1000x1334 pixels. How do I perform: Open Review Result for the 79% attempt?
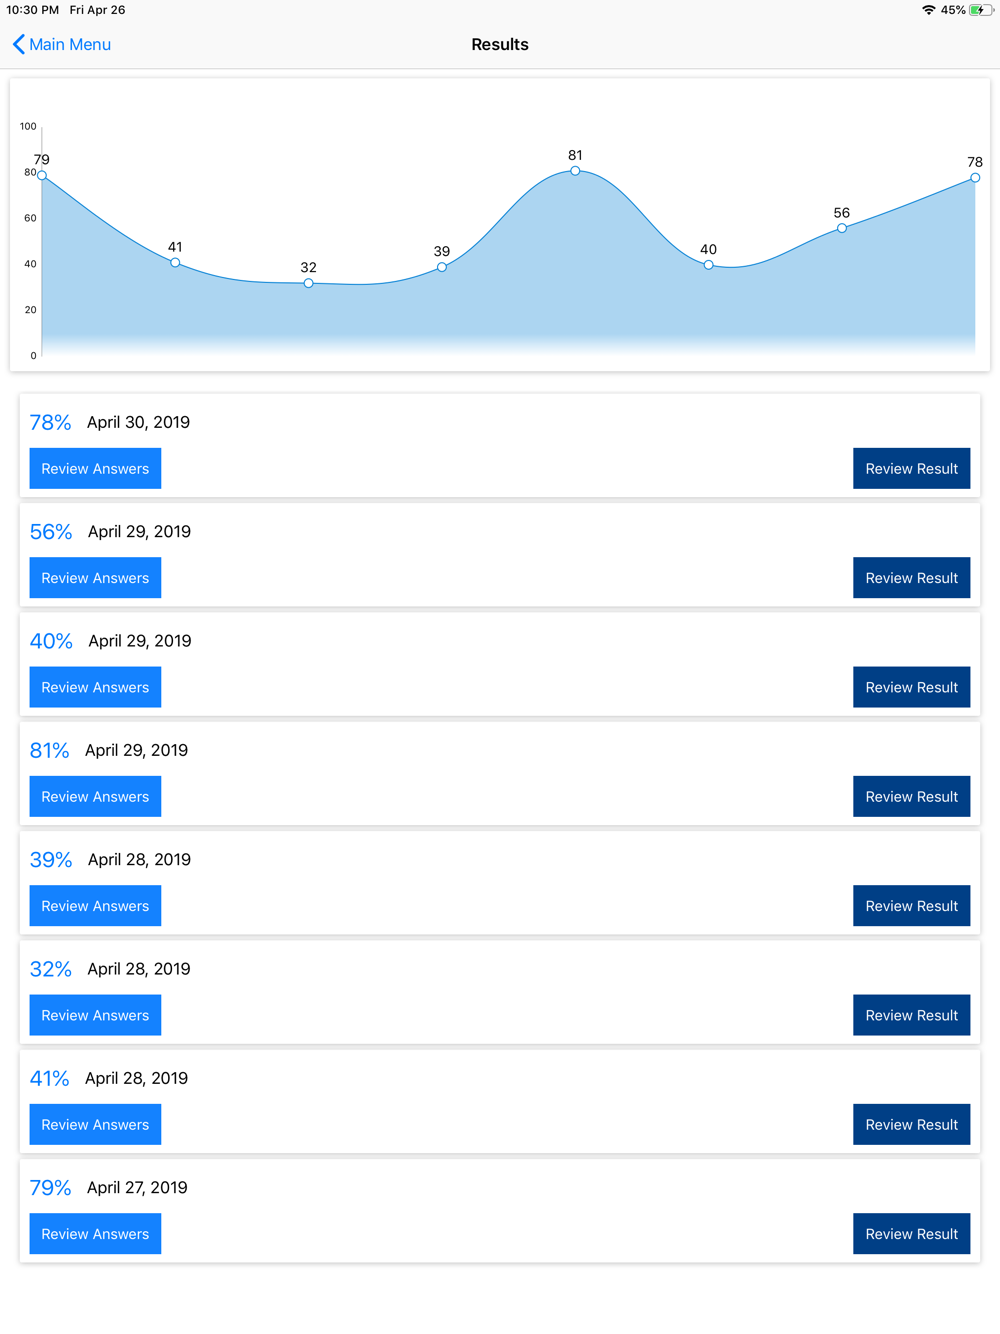[x=911, y=1234]
